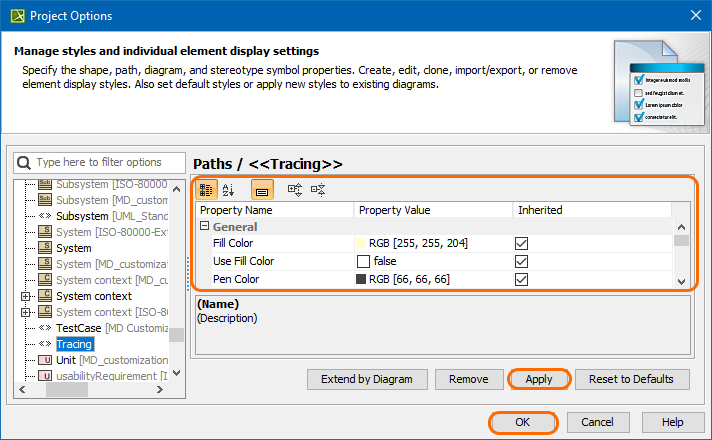Select bold System entry in the tree
The height and width of the screenshot is (440, 712).
[x=73, y=248]
